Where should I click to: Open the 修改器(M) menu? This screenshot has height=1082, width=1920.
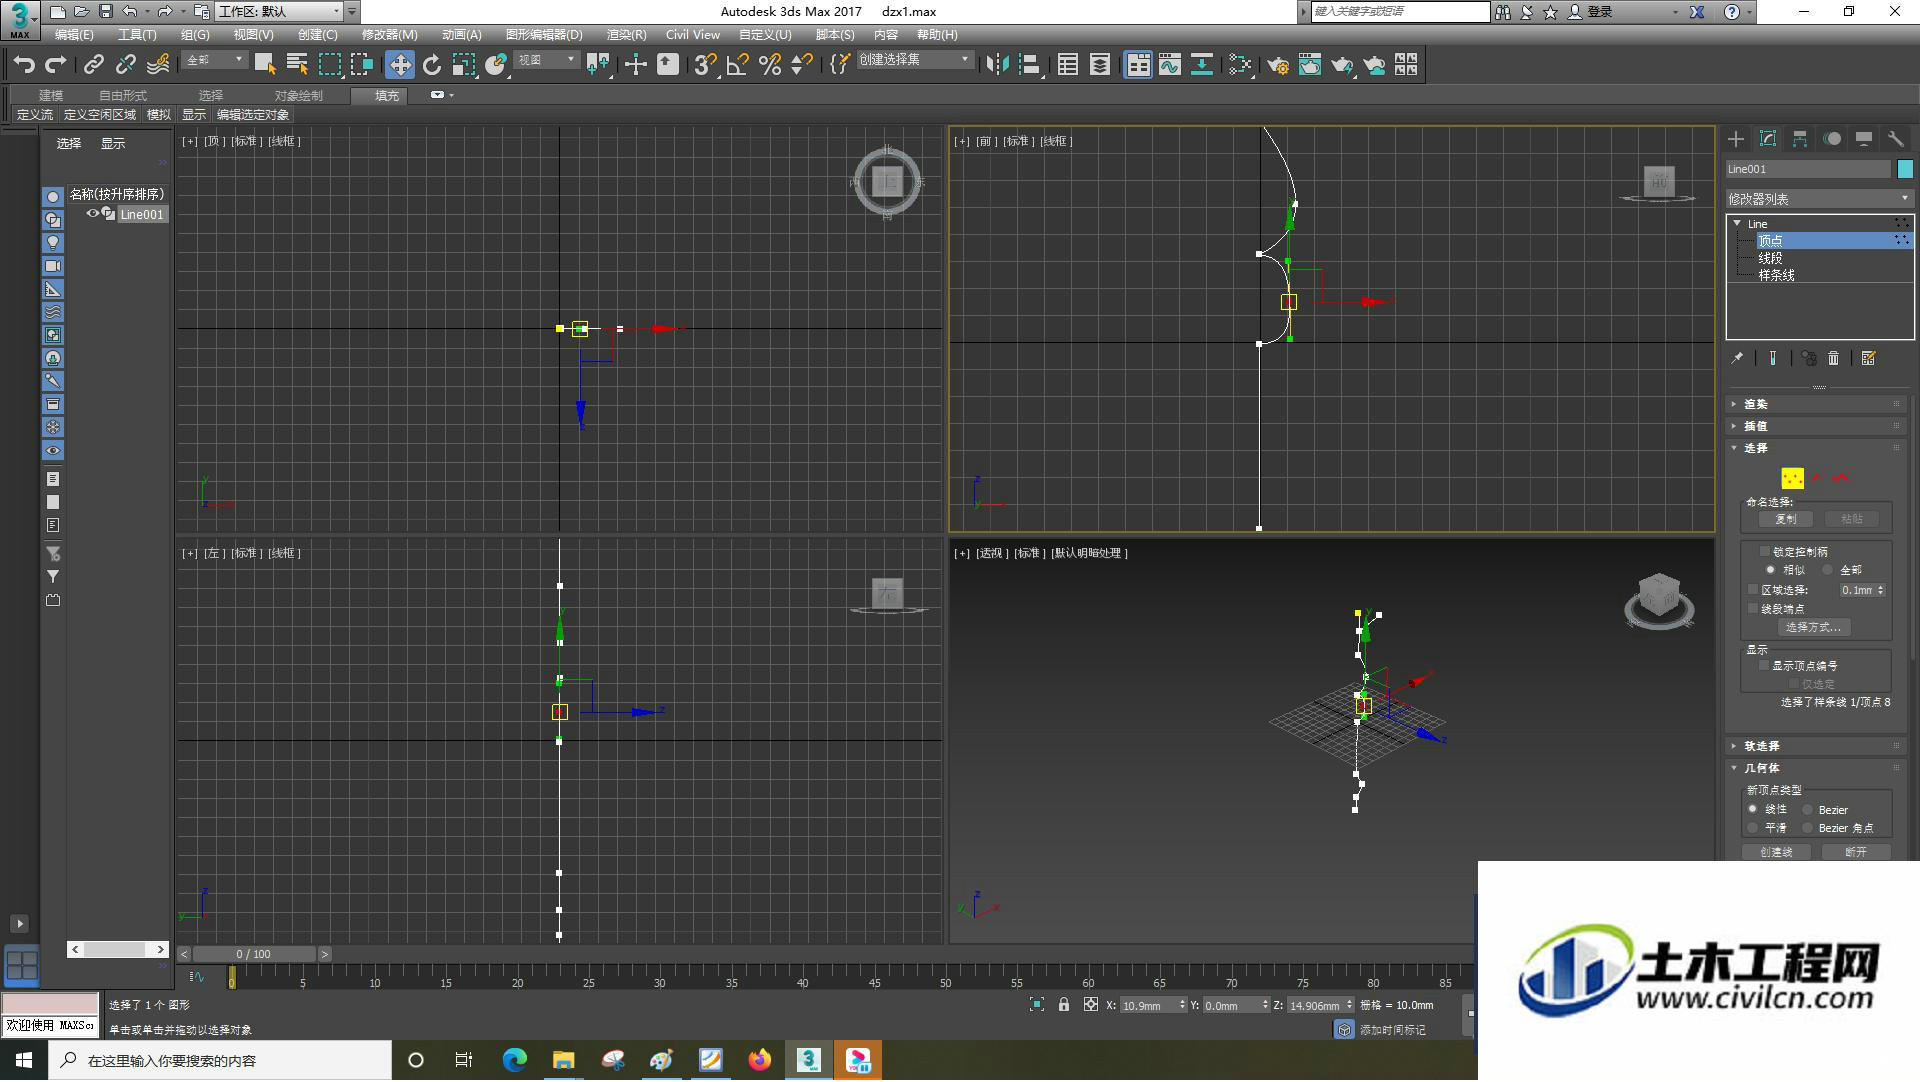pos(389,35)
